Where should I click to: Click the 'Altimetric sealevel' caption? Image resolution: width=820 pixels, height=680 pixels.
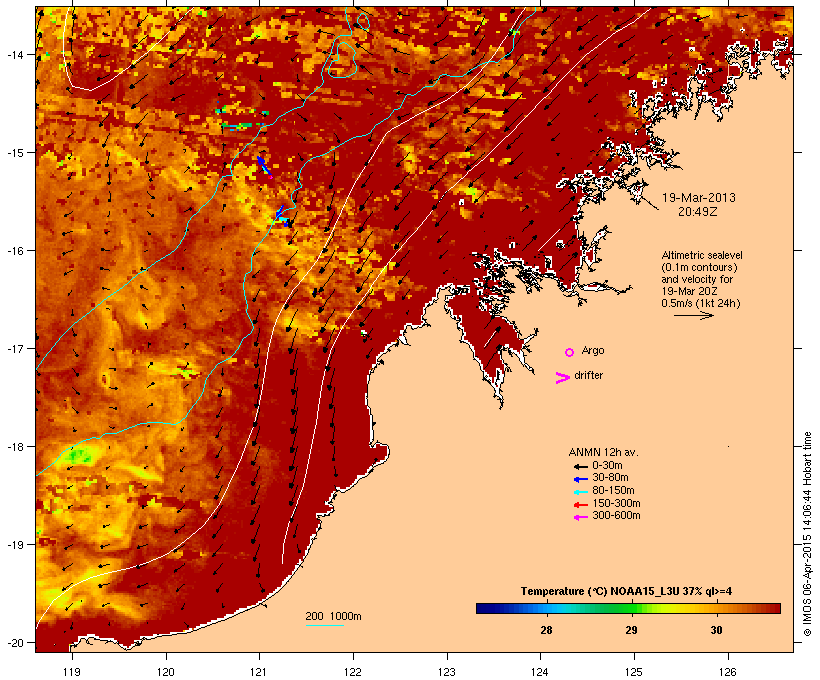pyautogui.click(x=702, y=255)
